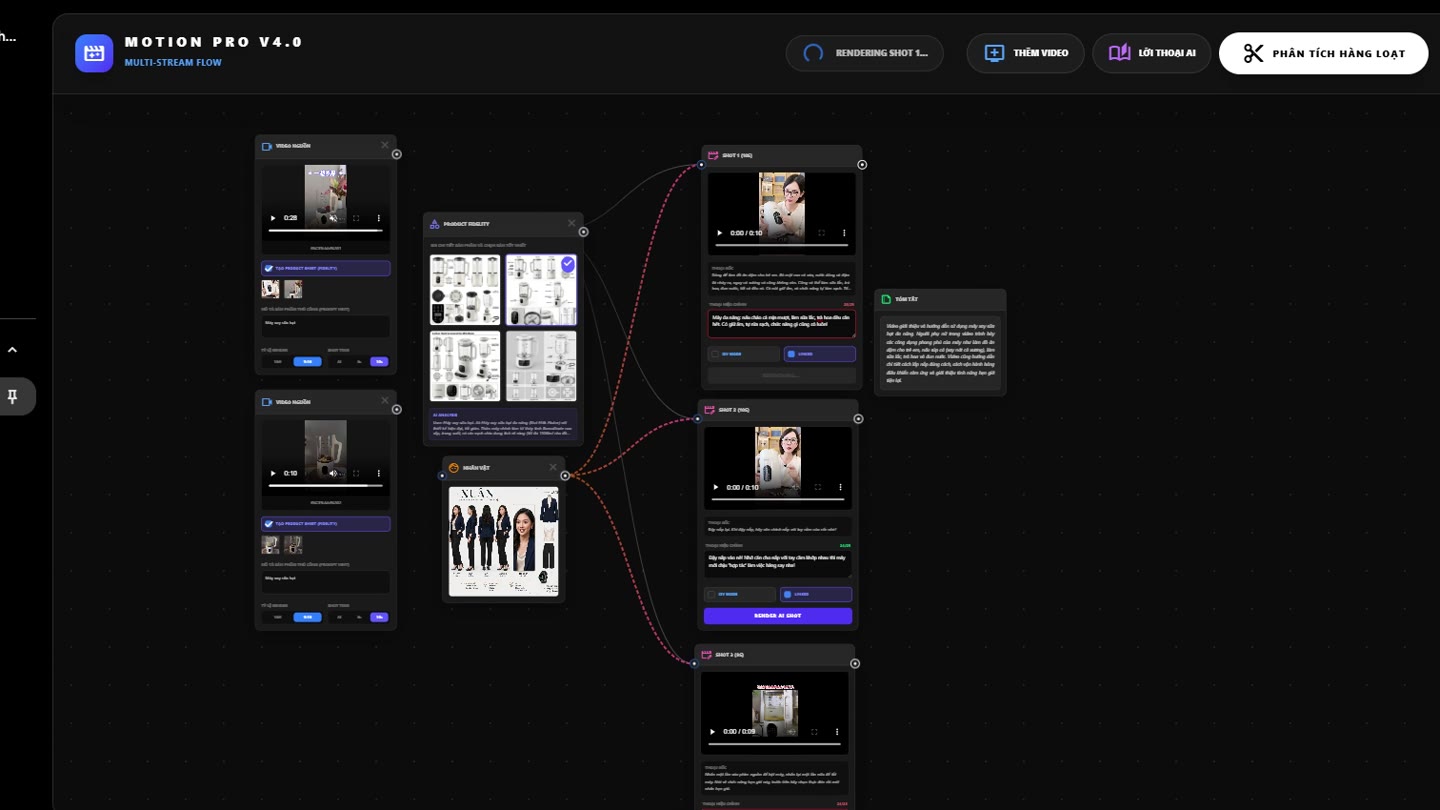Select the bottom-right faded product thumbnail
The height and width of the screenshot is (810, 1440).
[541, 366]
